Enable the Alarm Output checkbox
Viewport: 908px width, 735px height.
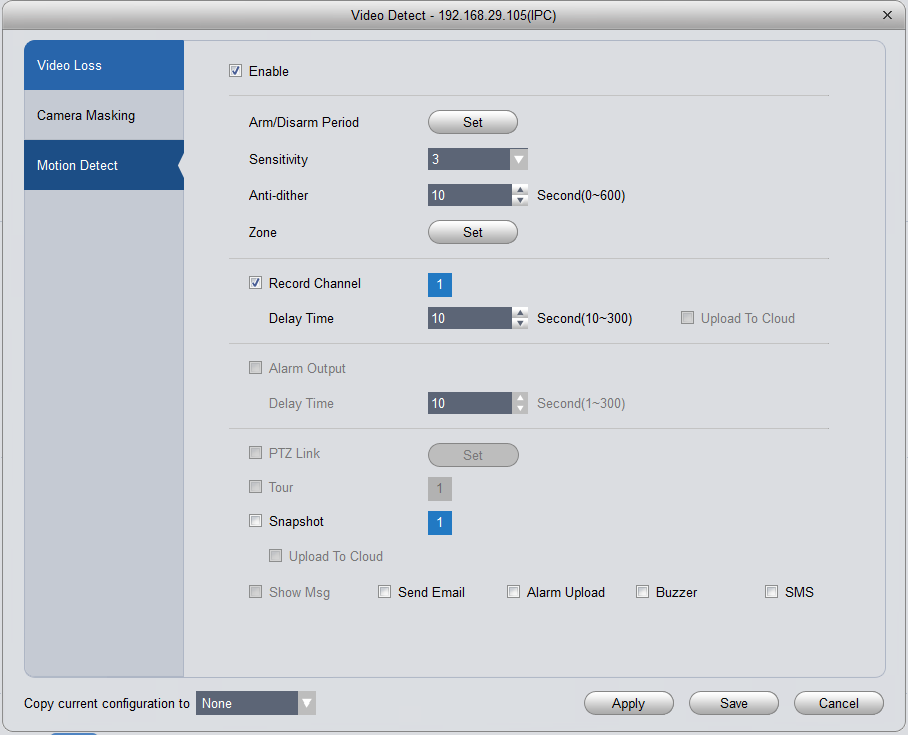point(255,368)
